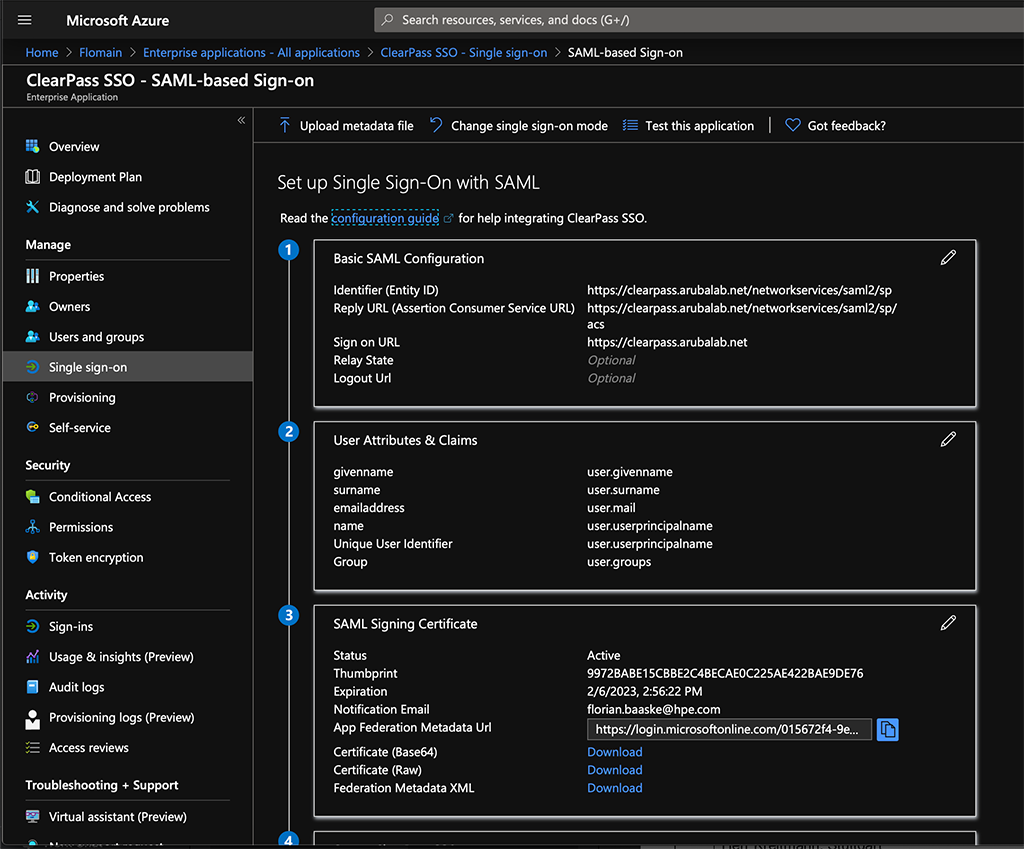Click the Self-service icon
1024x849 pixels.
click(x=32, y=427)
